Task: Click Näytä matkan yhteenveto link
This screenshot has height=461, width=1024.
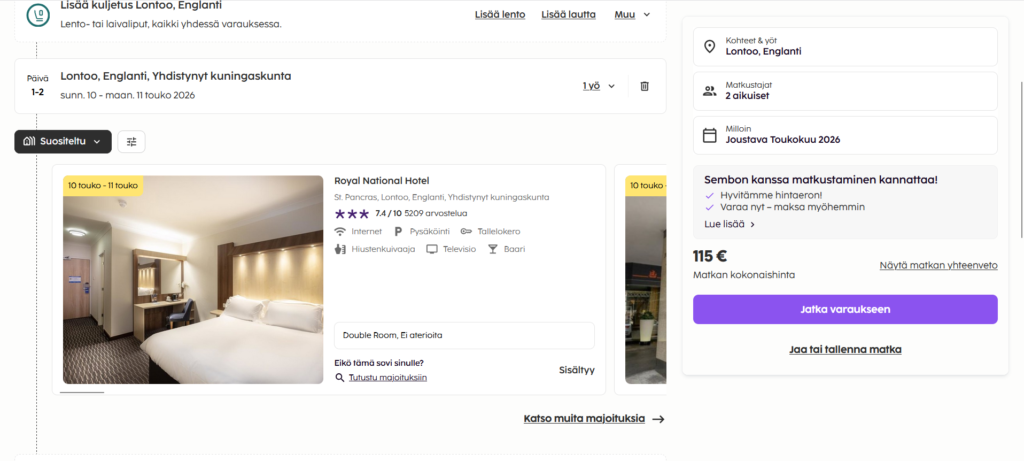Action: point(938,265)
